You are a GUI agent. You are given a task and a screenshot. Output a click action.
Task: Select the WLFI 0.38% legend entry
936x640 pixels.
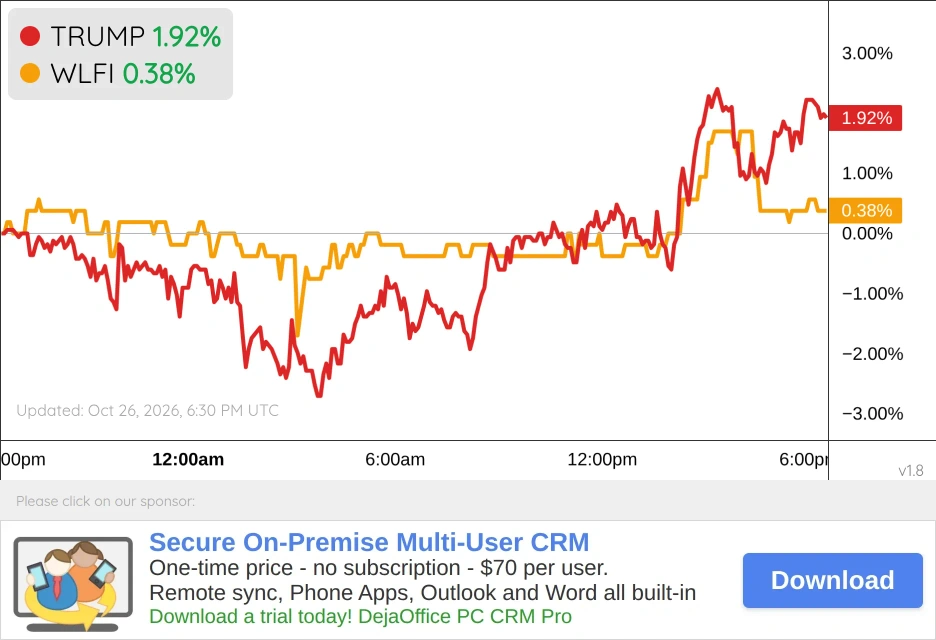click(x=107, y=74)
